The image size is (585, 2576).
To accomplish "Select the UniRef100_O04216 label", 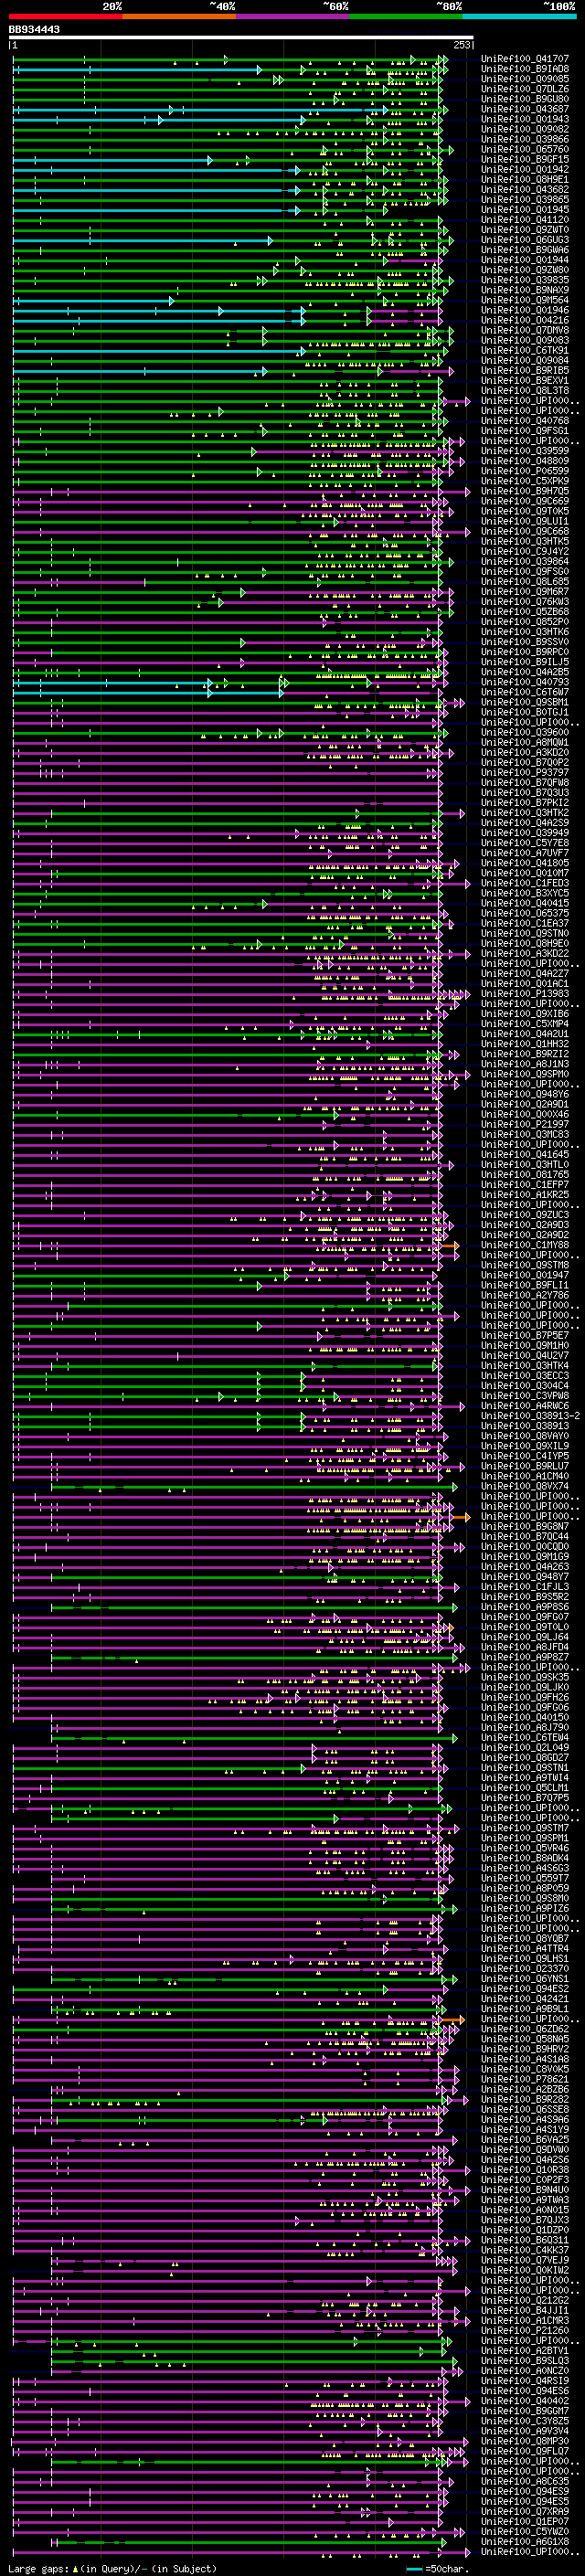I will (x=525, y=320).
